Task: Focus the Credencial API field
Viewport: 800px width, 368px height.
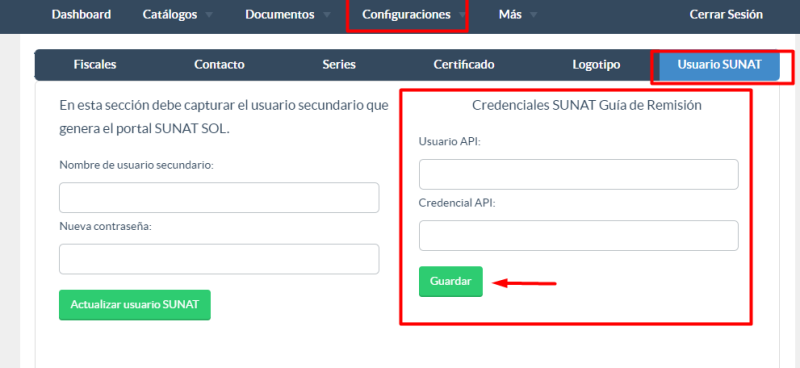Action: (579, 235)
